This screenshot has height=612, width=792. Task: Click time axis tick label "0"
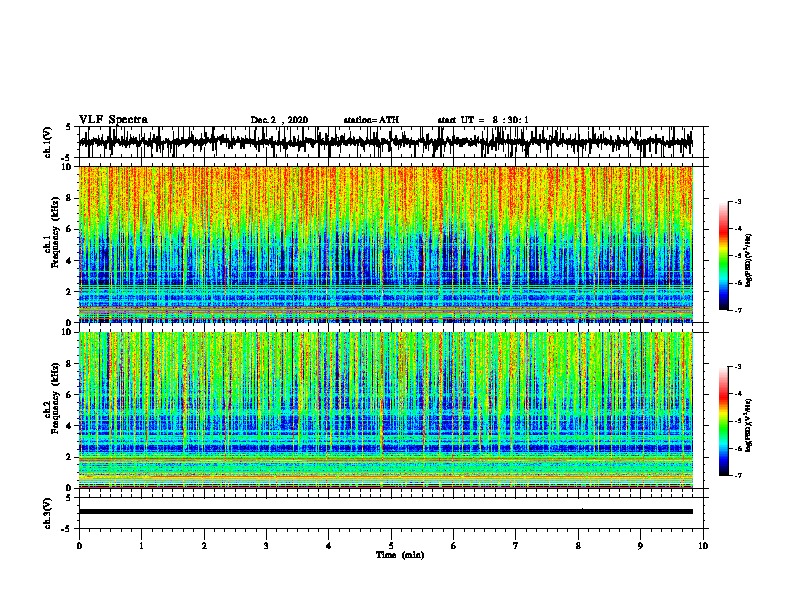click(x=79, y=546)
